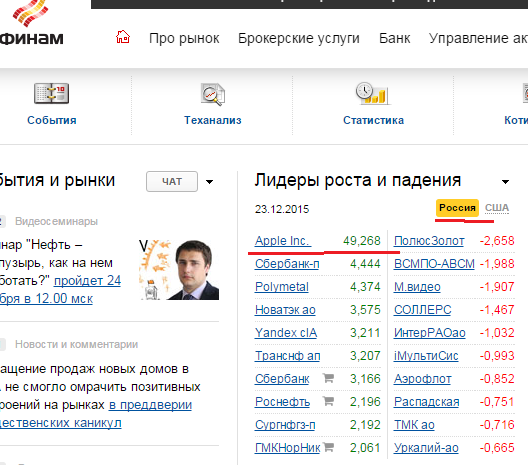Click the Видеосеминары section label
The width and height of the screenshot is (528, 465).
click(56, 221)
